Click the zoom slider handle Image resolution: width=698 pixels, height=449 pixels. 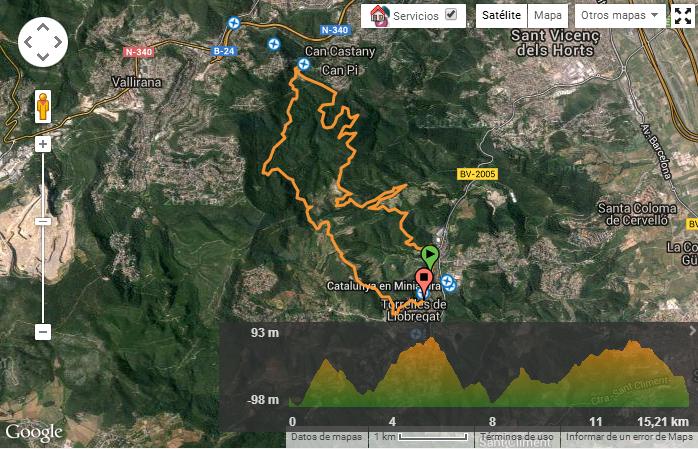(x=43, y=221)
